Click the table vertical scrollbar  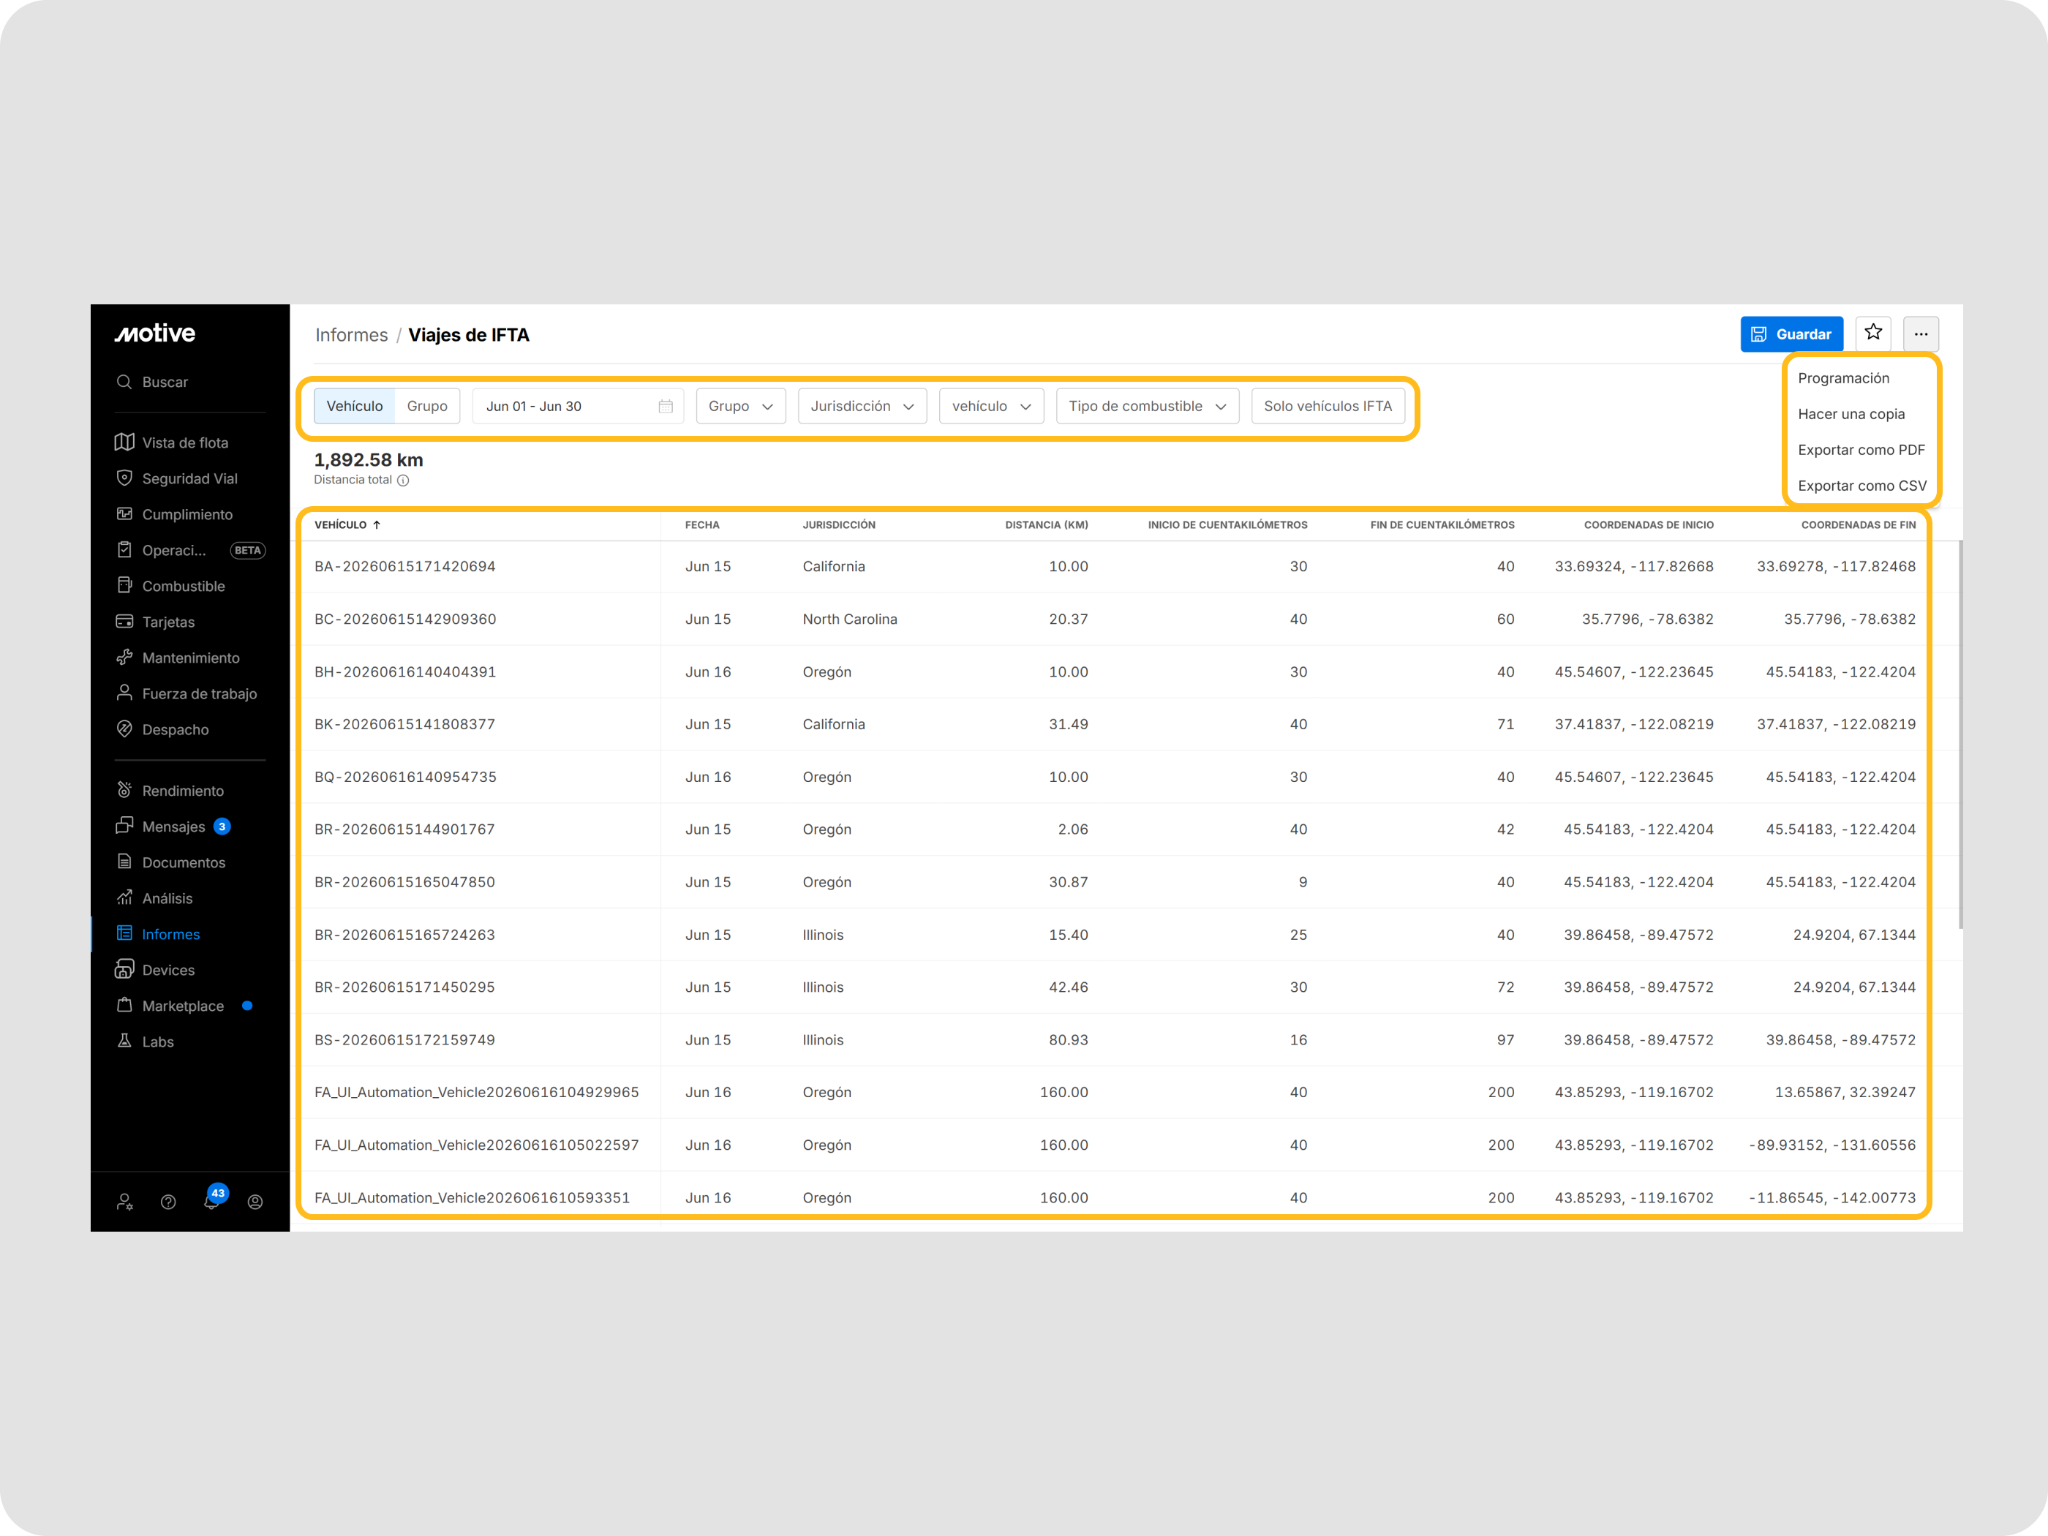click(x=1959, y=735)
